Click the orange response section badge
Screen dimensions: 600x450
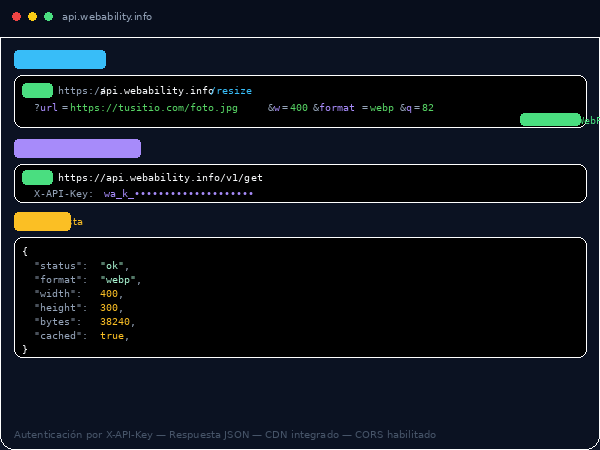point(42,222)
